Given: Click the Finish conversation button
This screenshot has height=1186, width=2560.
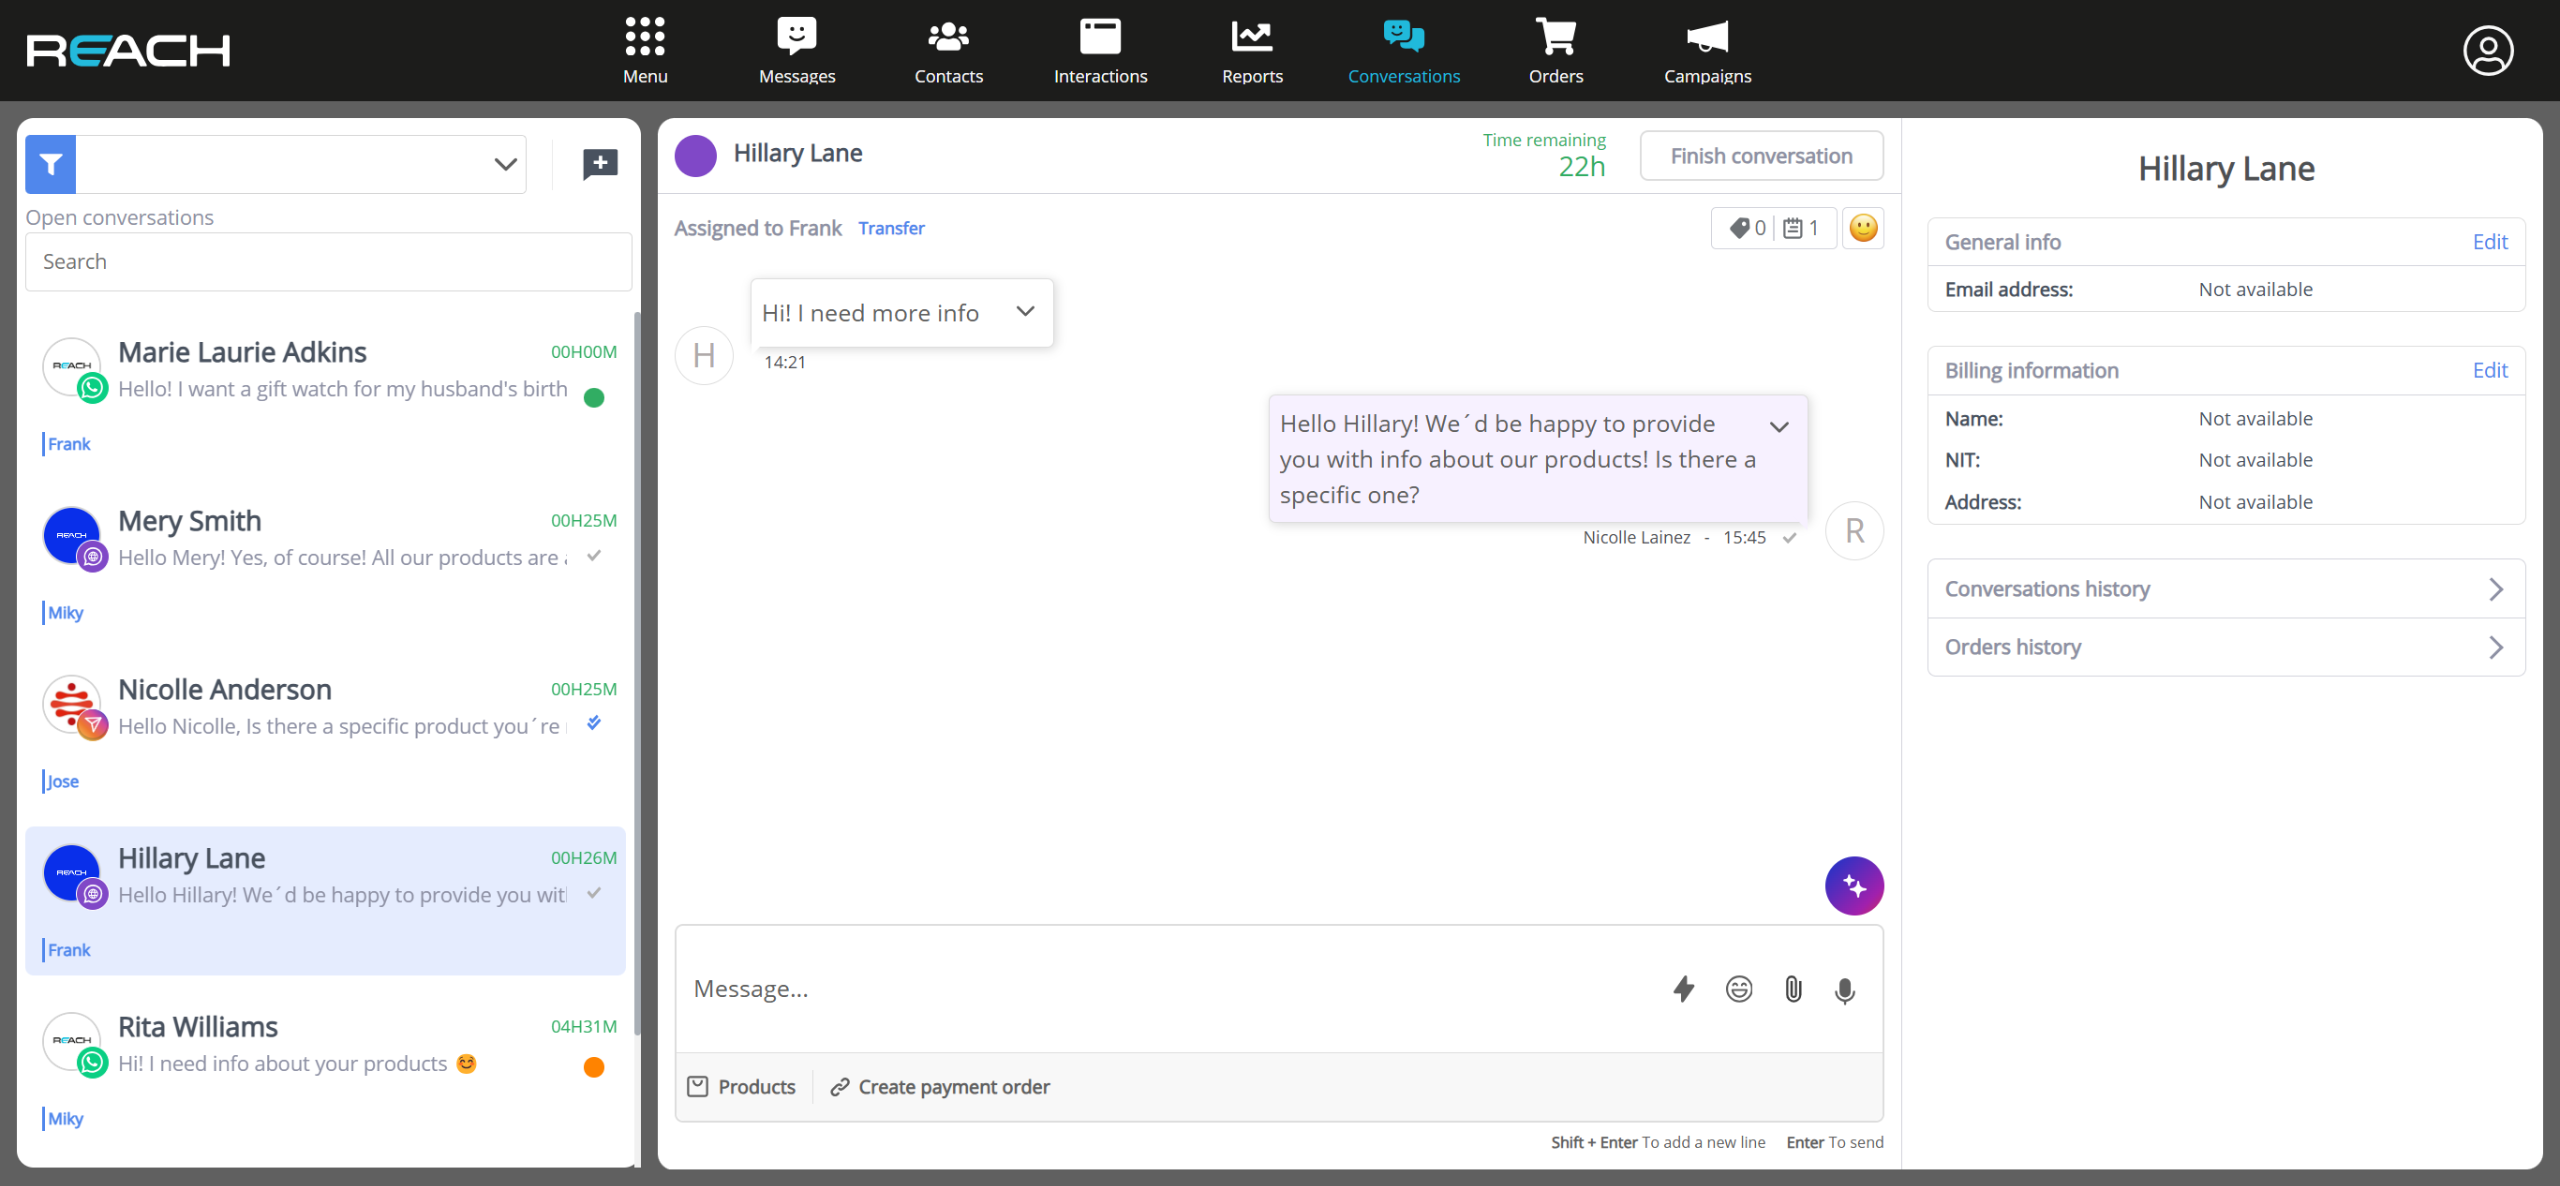Looking at the screenshot, I should (x=1761, y=156).
